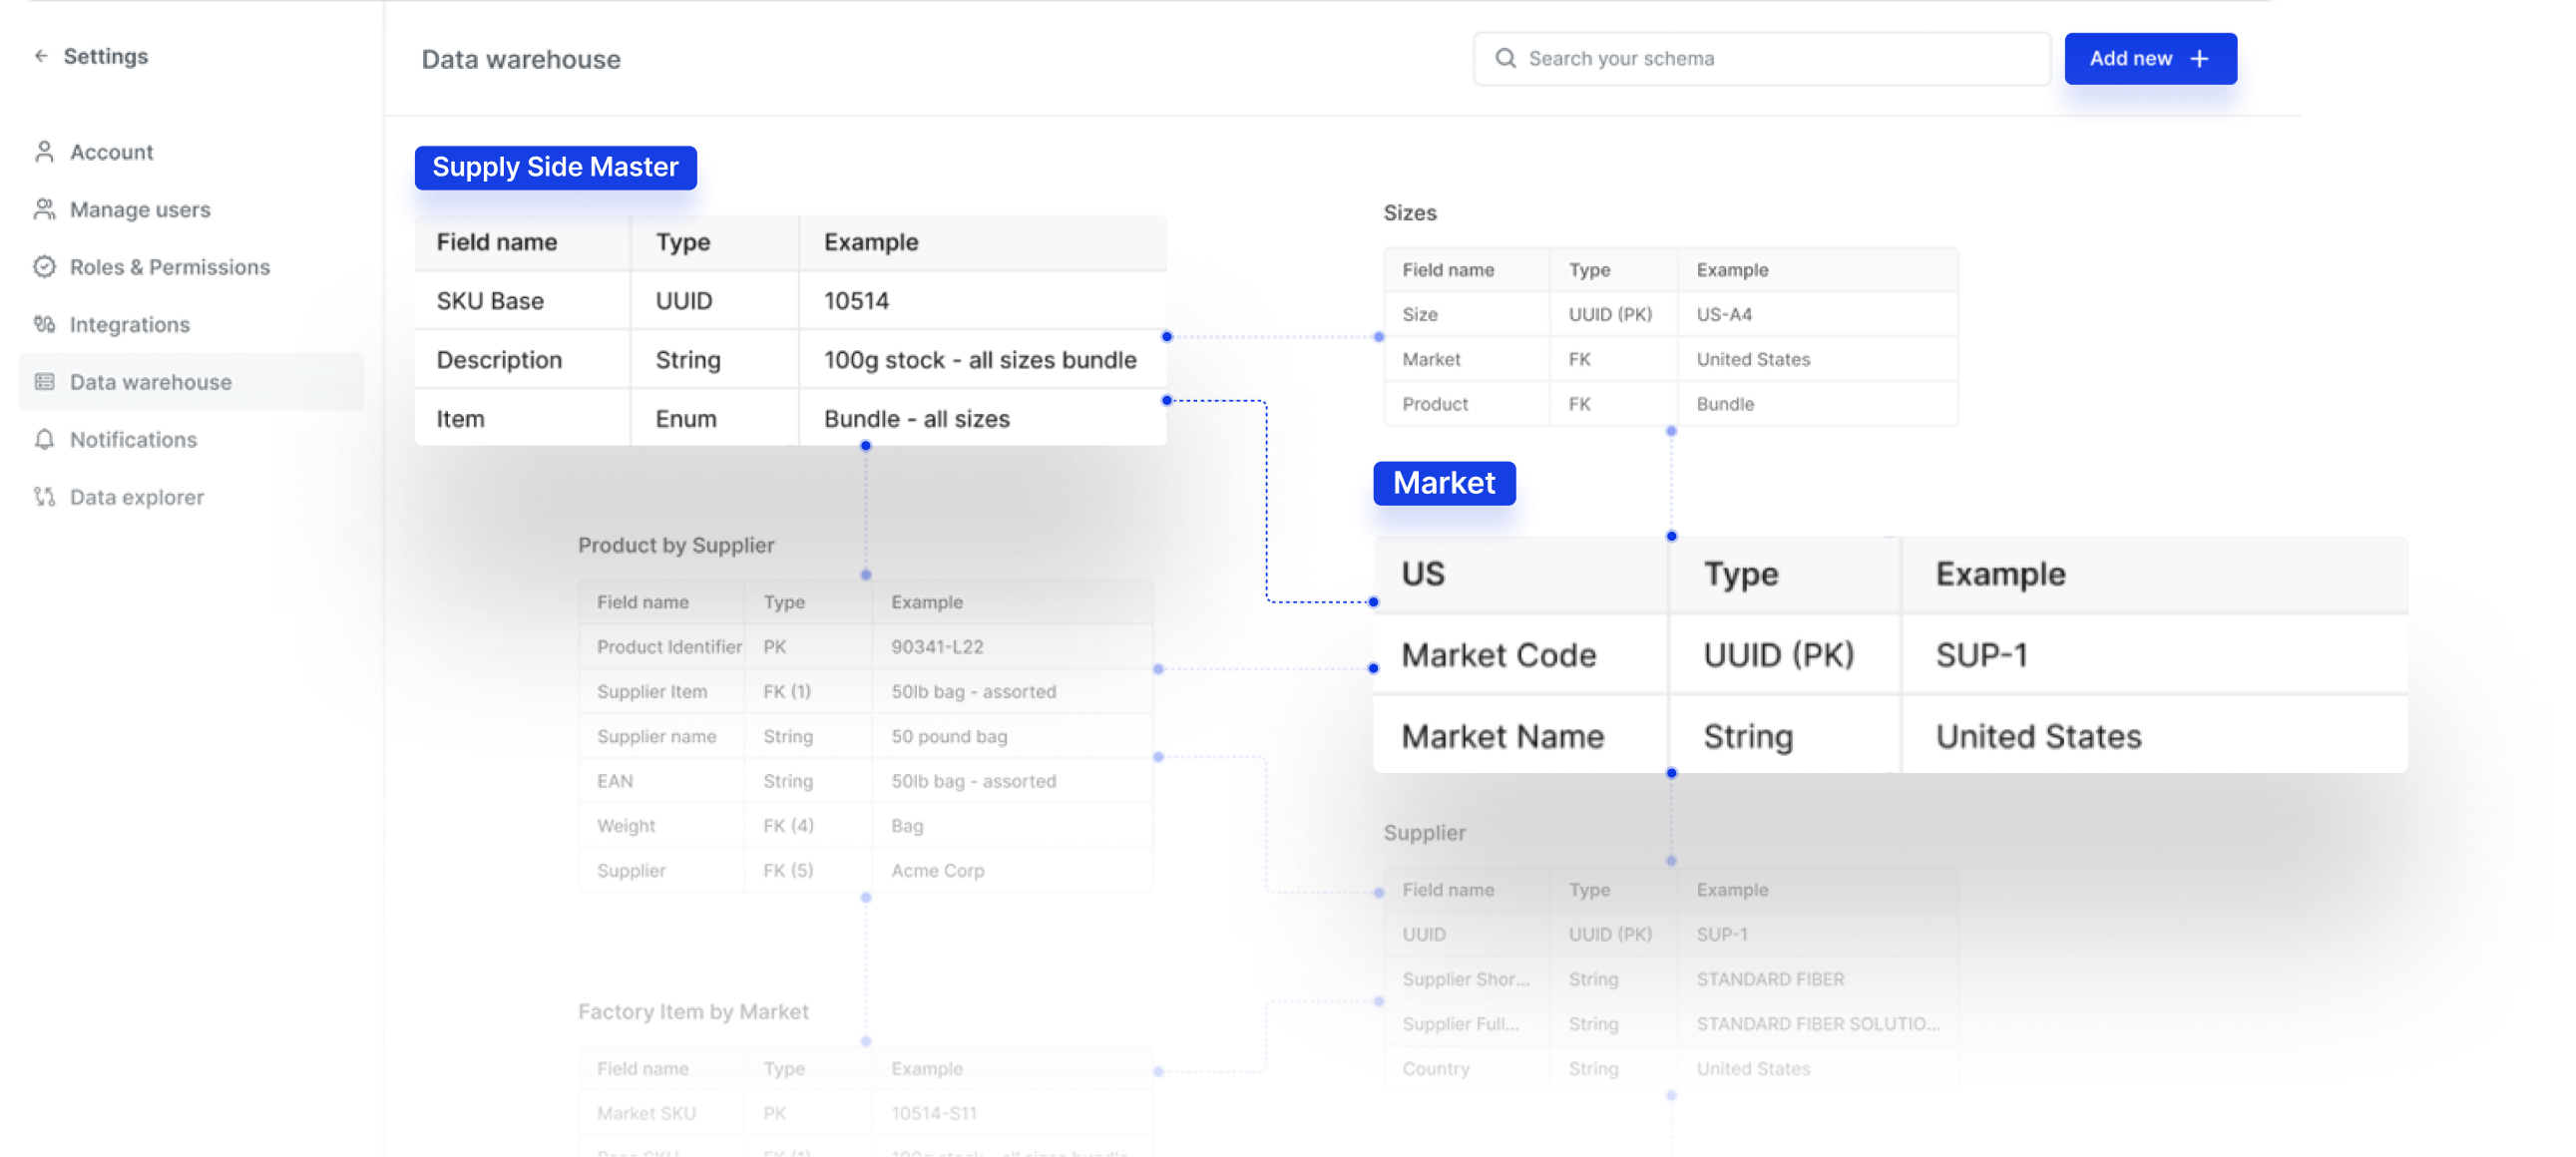Click the Product field in Sizes table

[1435, 404]
